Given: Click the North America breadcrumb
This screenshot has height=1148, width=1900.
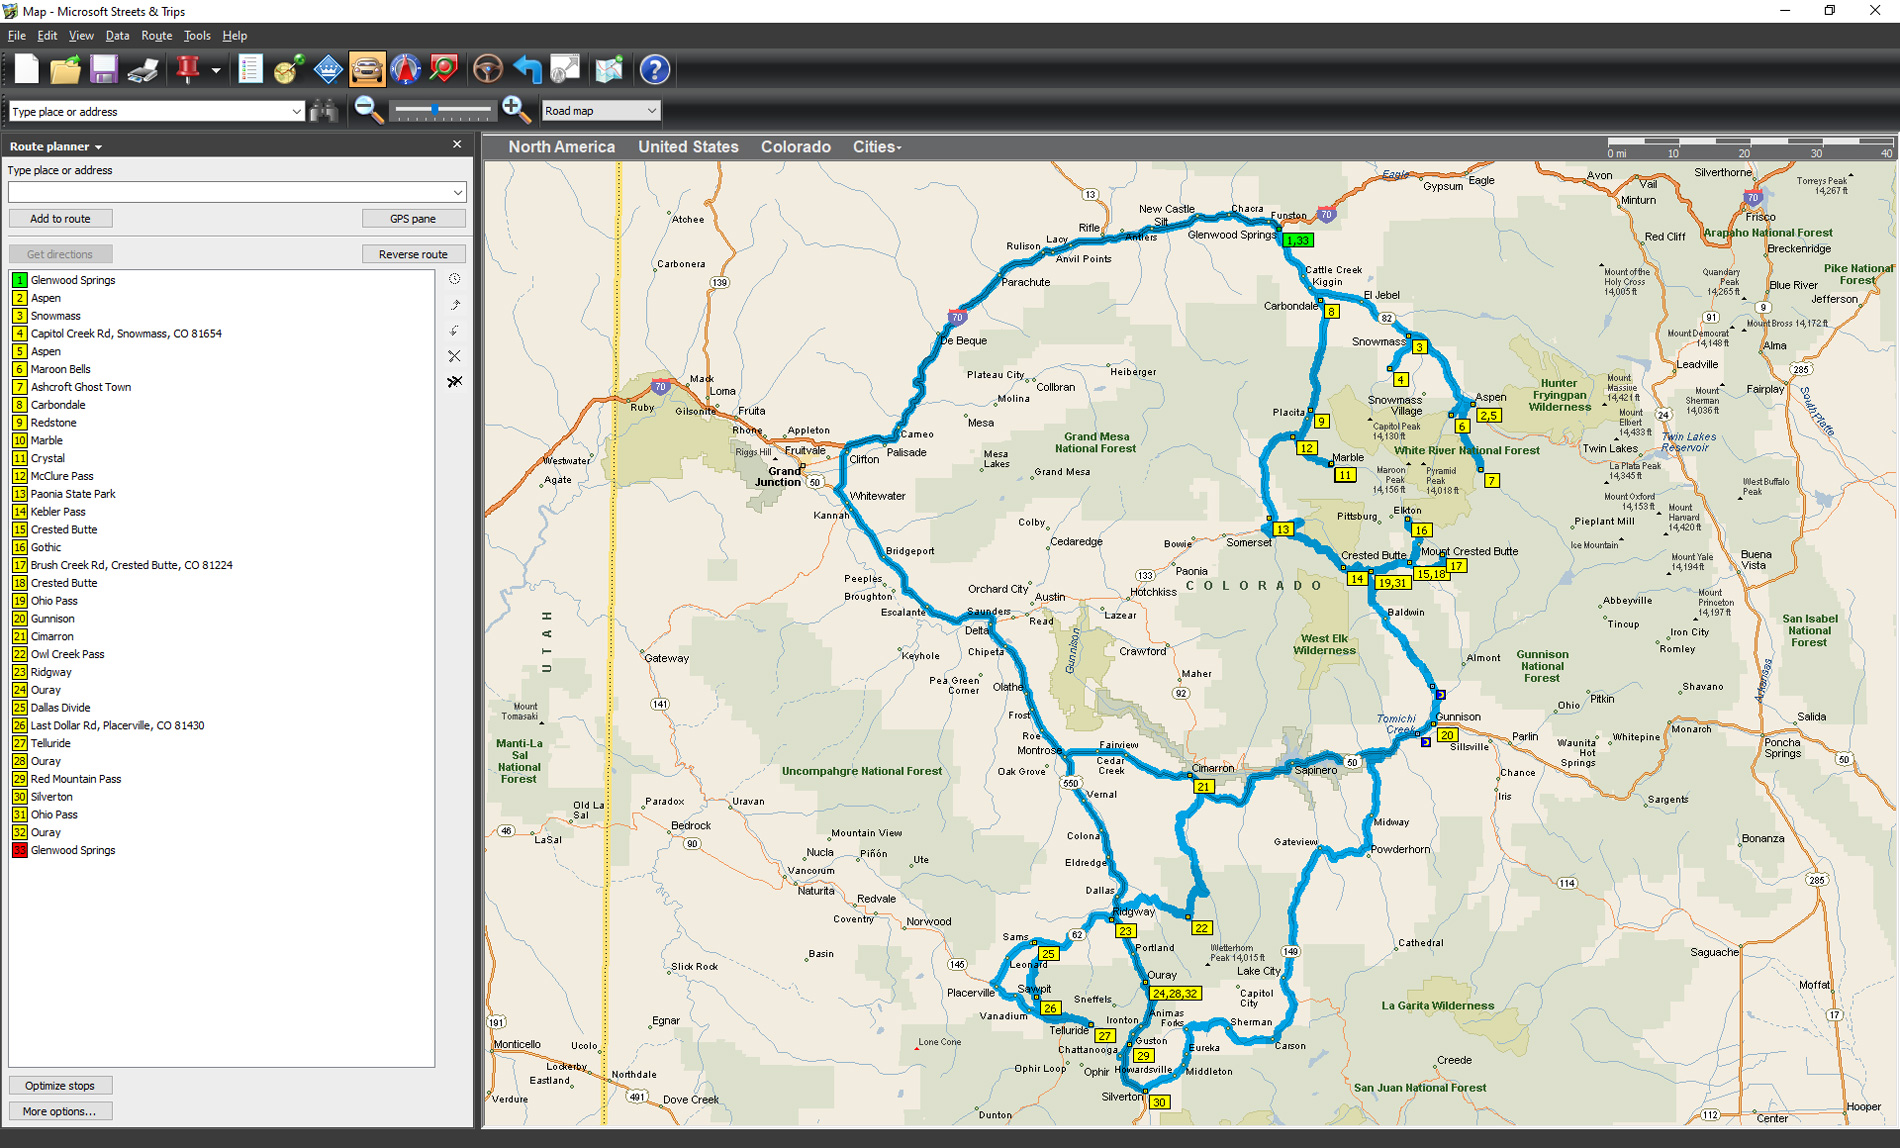Looking at the screenshot, I should (561, 147).
